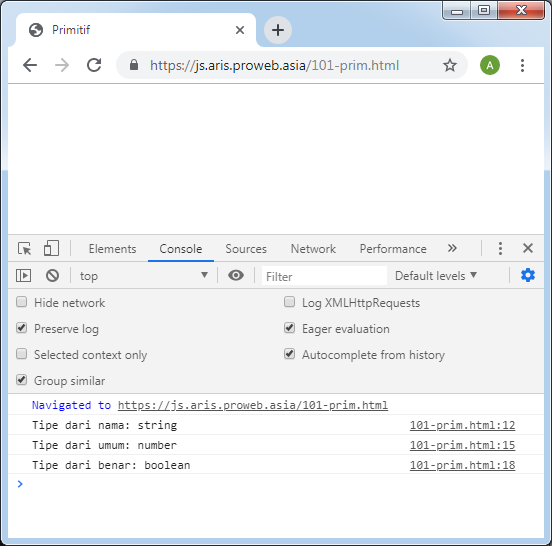The image size is (552, 546).
Task: Disable the Eager evaluation checkbox
Action: (x=289, y=328)
